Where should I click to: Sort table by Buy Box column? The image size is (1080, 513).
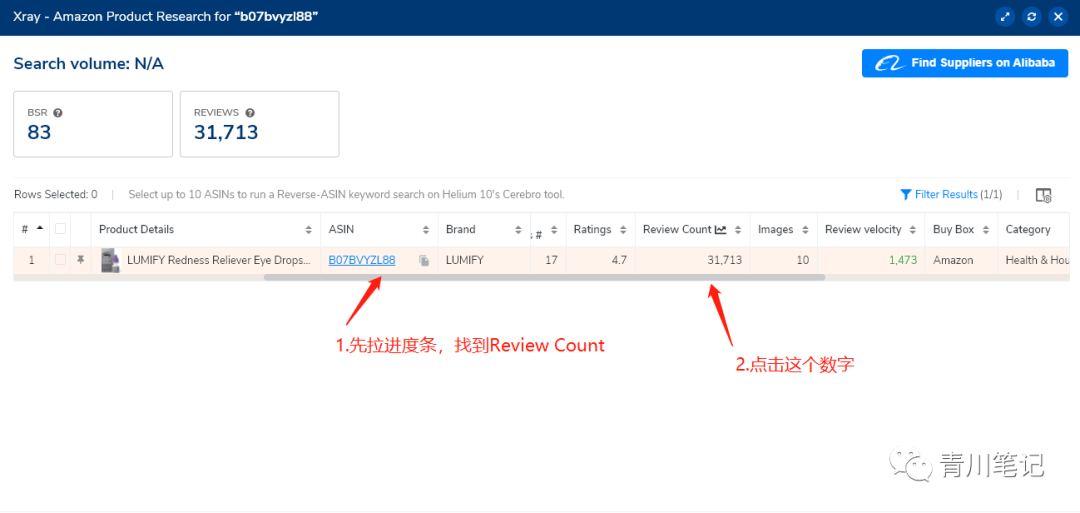pos(986,230)
